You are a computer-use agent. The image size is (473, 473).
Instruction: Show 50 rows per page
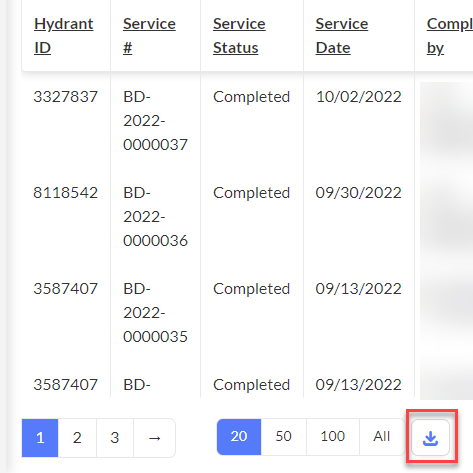(x=283, y=437)
